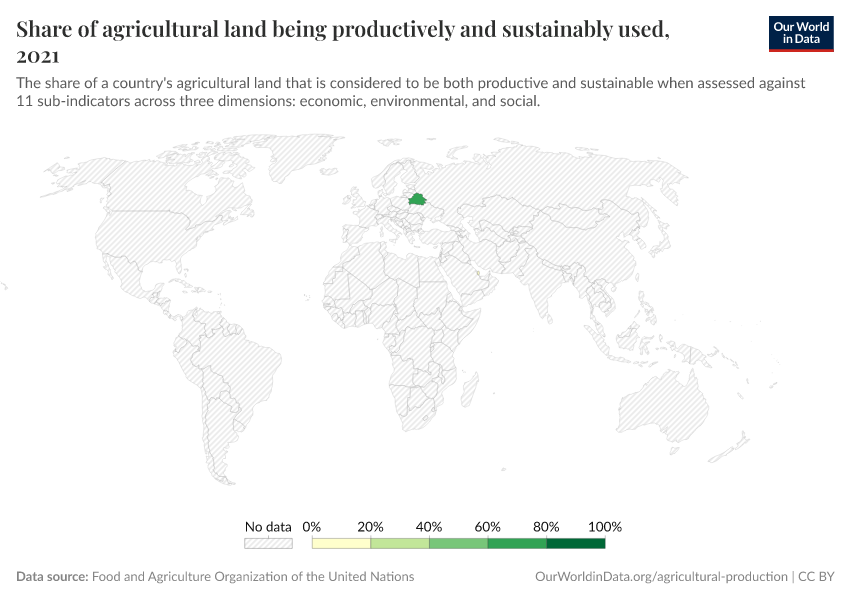Click the Food and Agriculture Organization source text
This screenshot has height=600, width=850.
coord(253,577)
